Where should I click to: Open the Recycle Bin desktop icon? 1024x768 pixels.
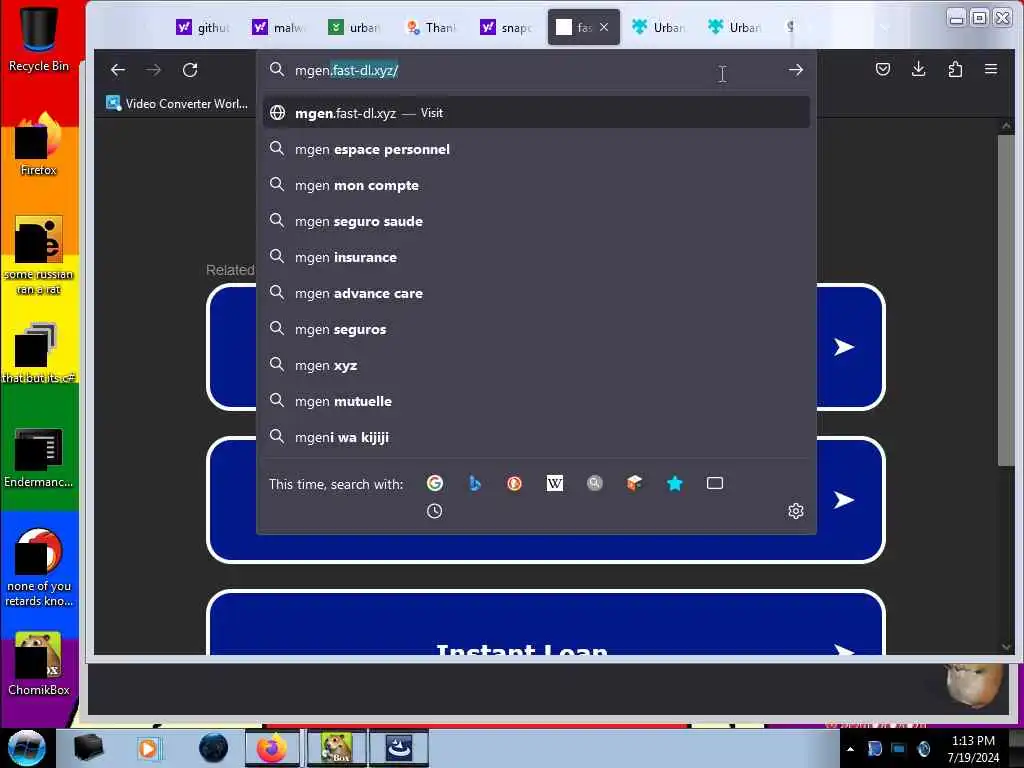coord(39,37)
